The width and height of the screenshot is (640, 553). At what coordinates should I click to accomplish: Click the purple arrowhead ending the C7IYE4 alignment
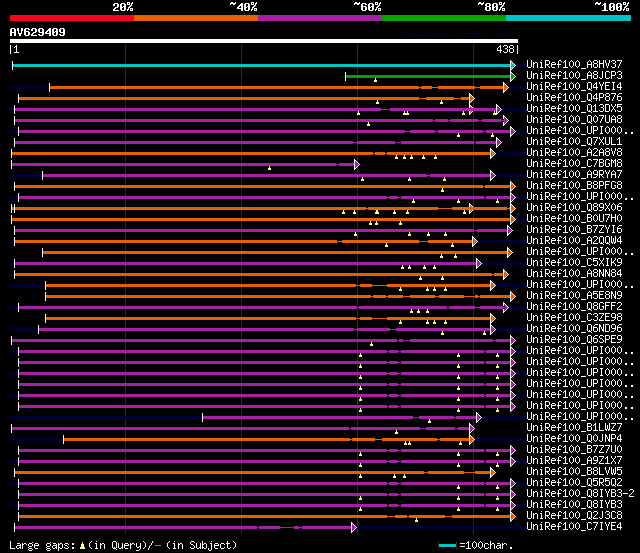click(x=354, y=528)
